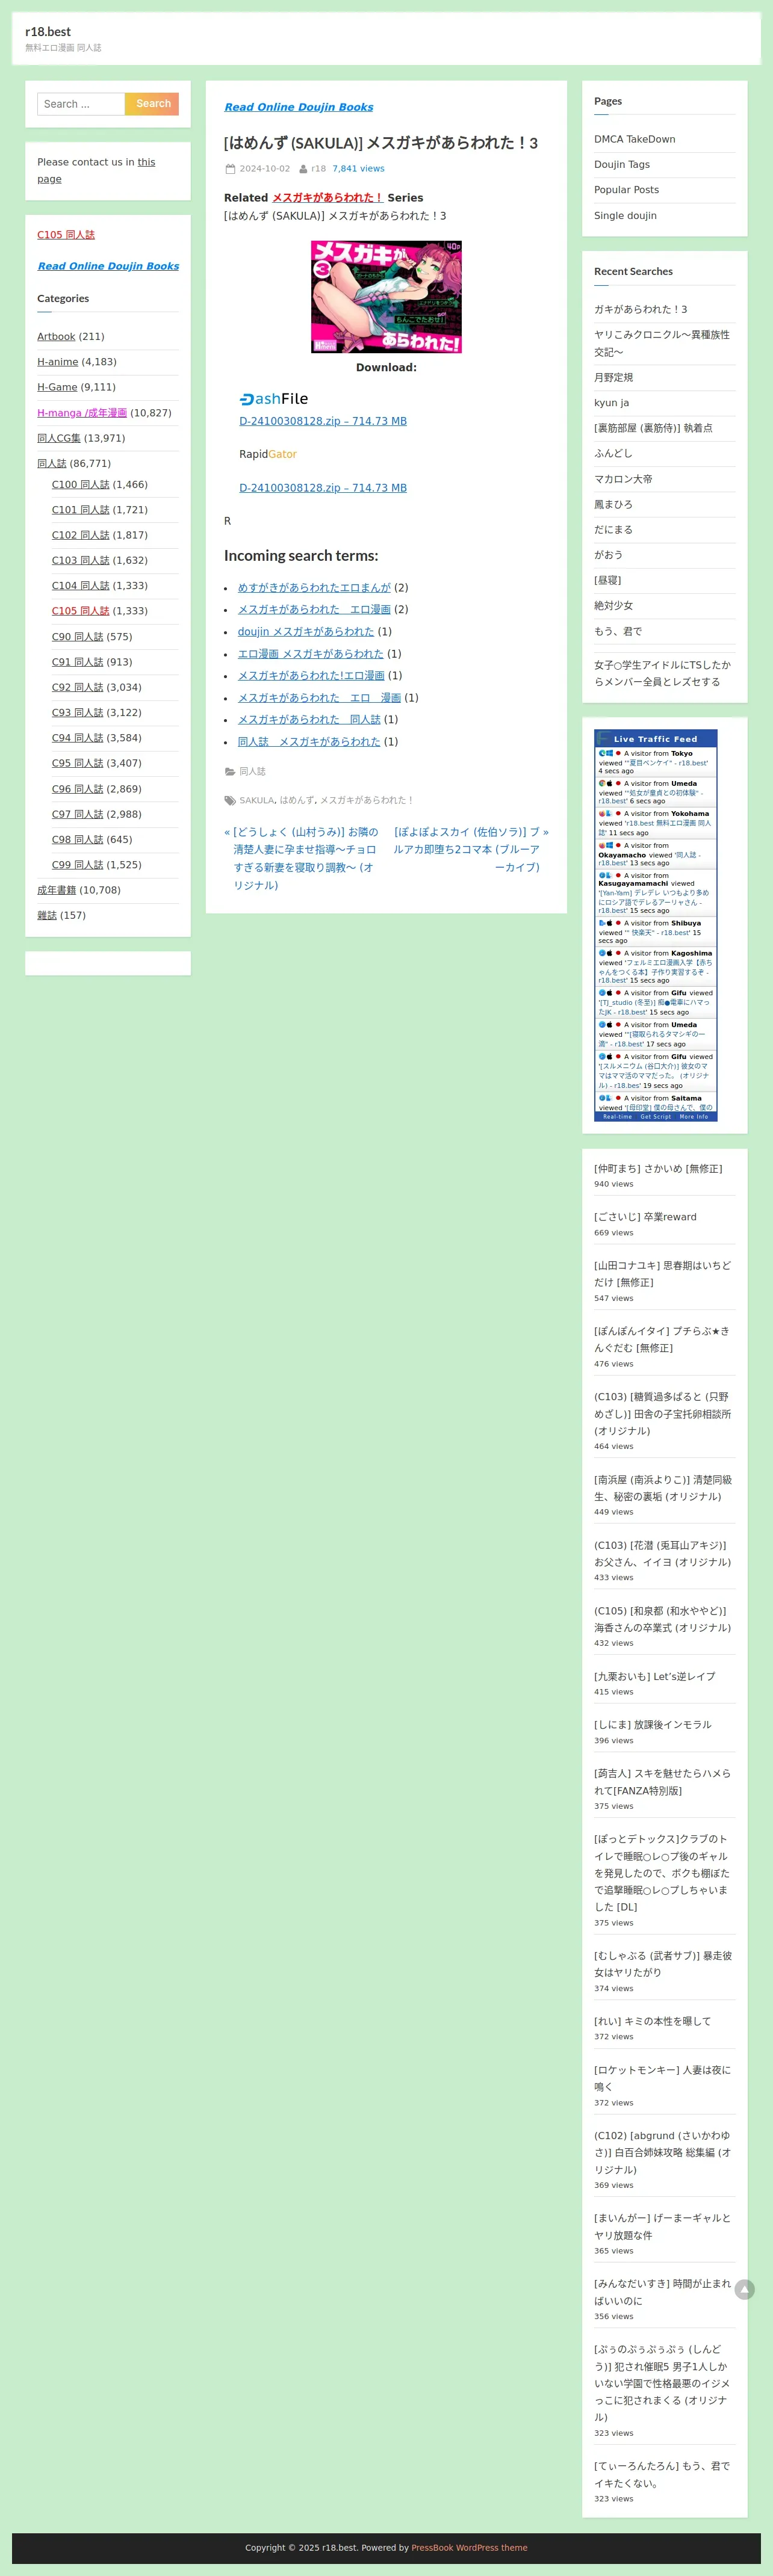Click the SAKULA tag
Viewport: 773px width, 2576px height.
(256, 800)
